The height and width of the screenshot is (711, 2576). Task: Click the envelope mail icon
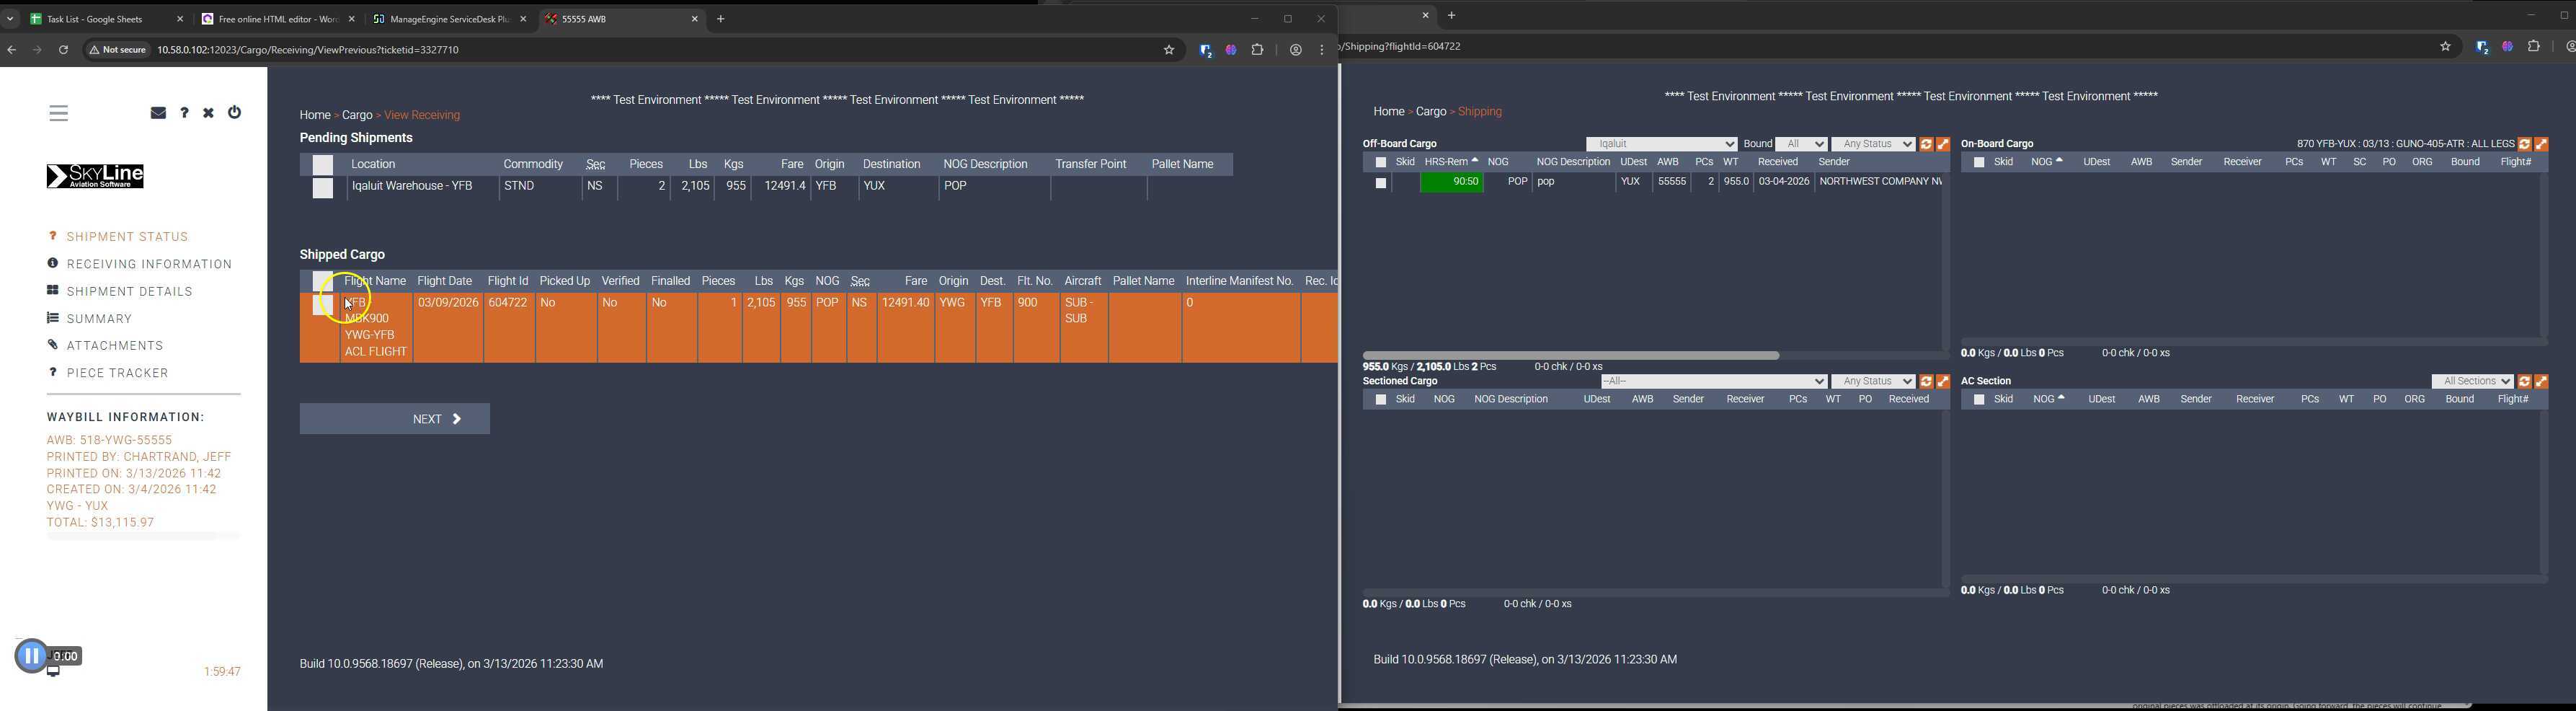[158, 113]
